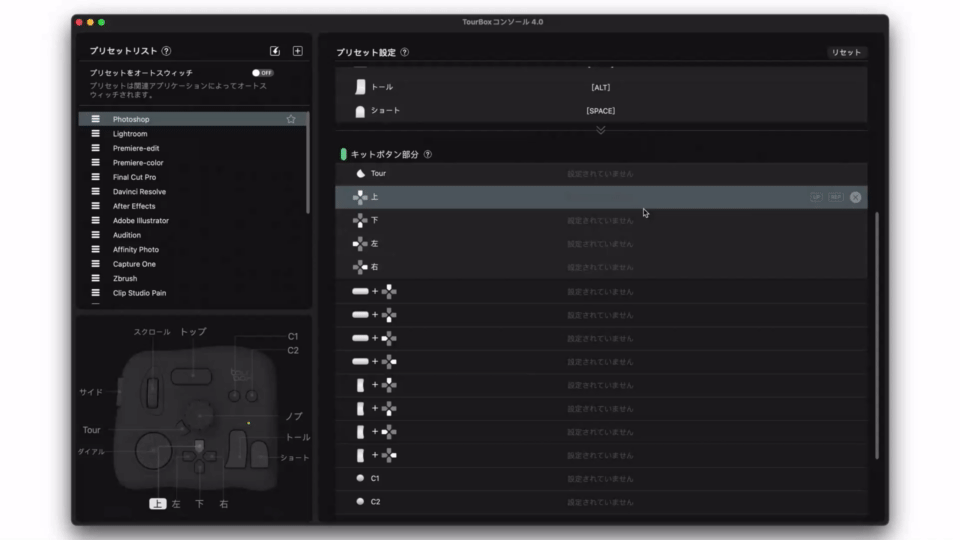Add a new preset with plus icon
Screen dimensions: 960x540
(x=297, y=51)
